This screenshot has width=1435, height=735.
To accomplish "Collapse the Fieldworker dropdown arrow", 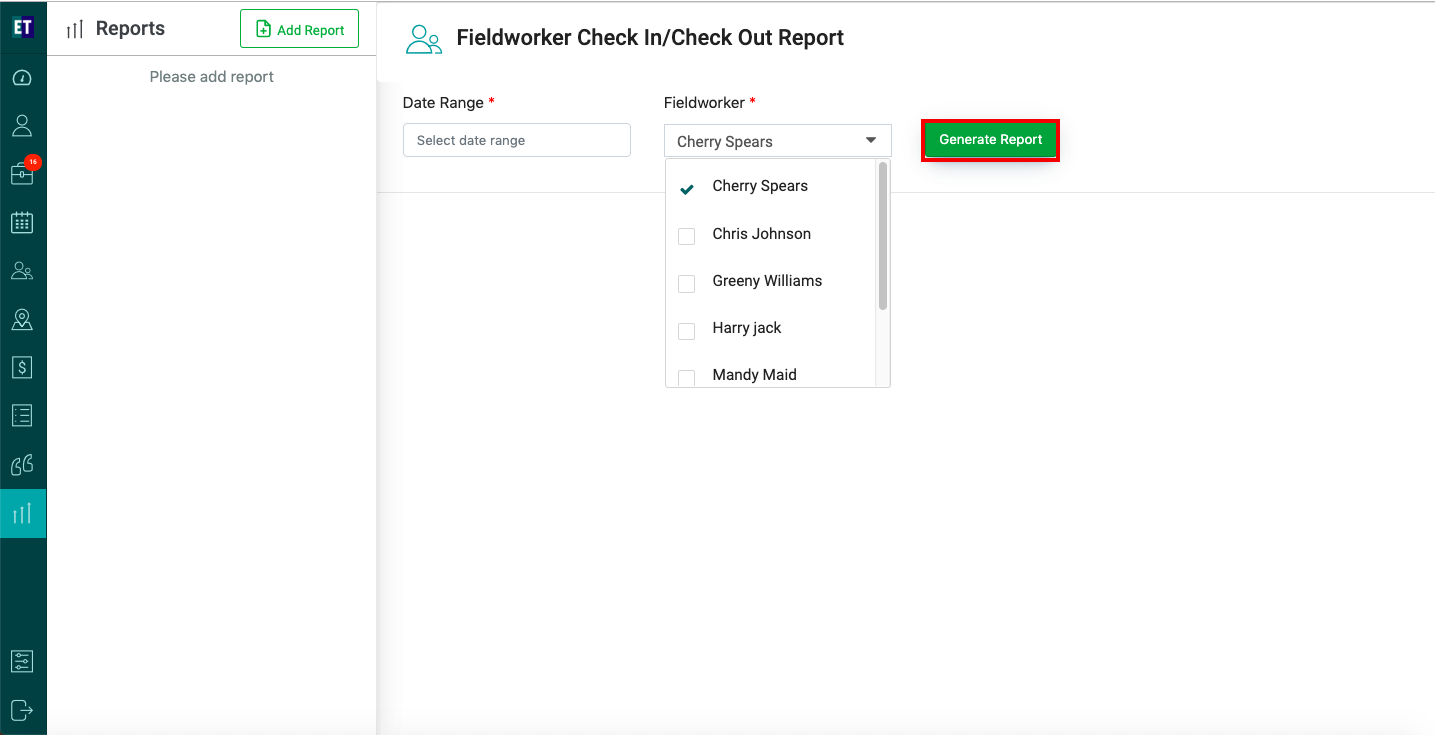I will pos(871,140).
